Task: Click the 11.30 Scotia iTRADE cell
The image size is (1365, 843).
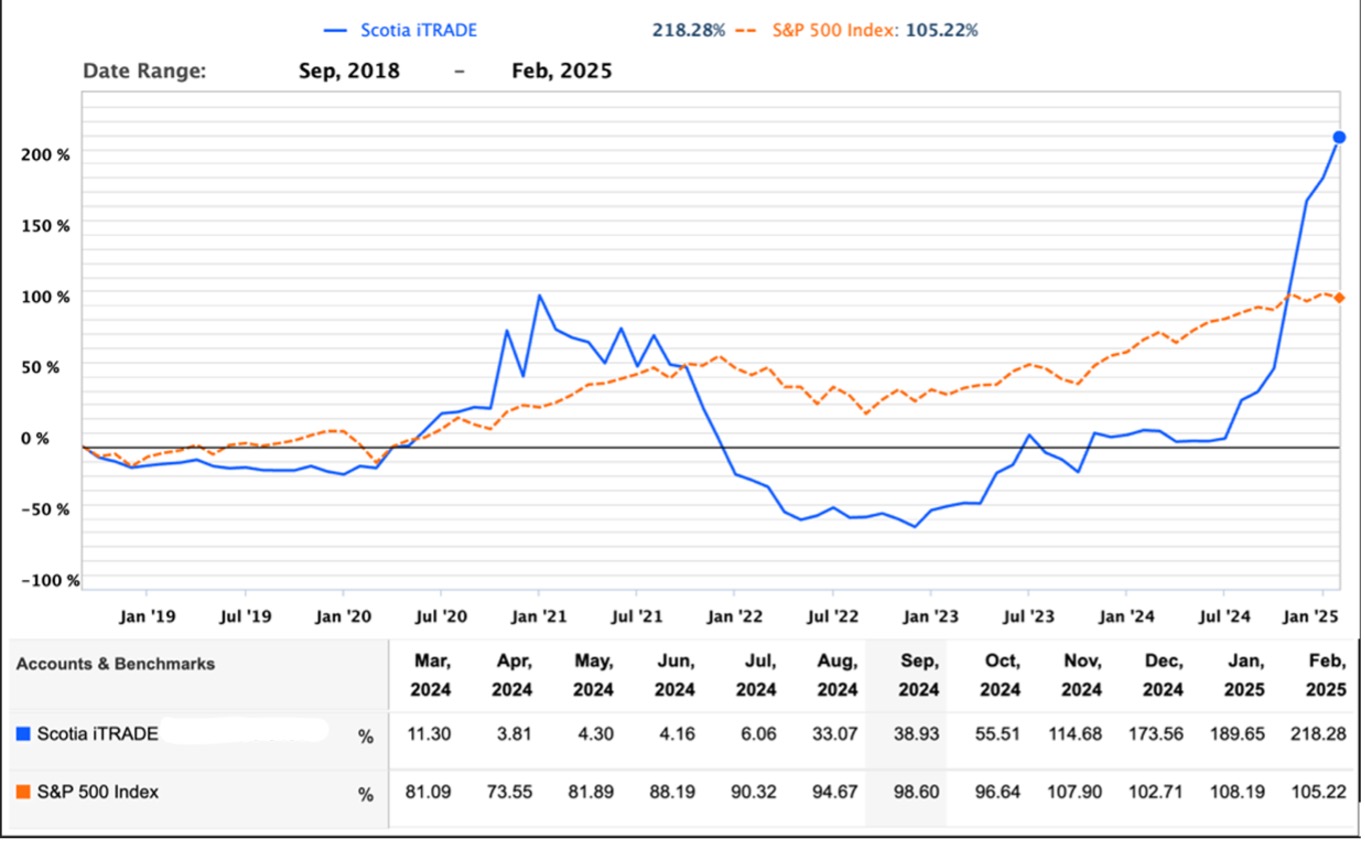Action: coord(430,734)
